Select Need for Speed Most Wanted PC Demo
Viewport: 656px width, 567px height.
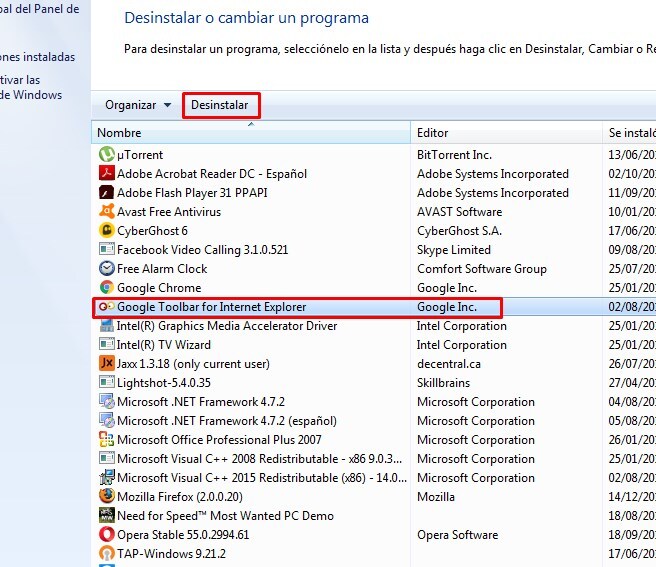225,516
